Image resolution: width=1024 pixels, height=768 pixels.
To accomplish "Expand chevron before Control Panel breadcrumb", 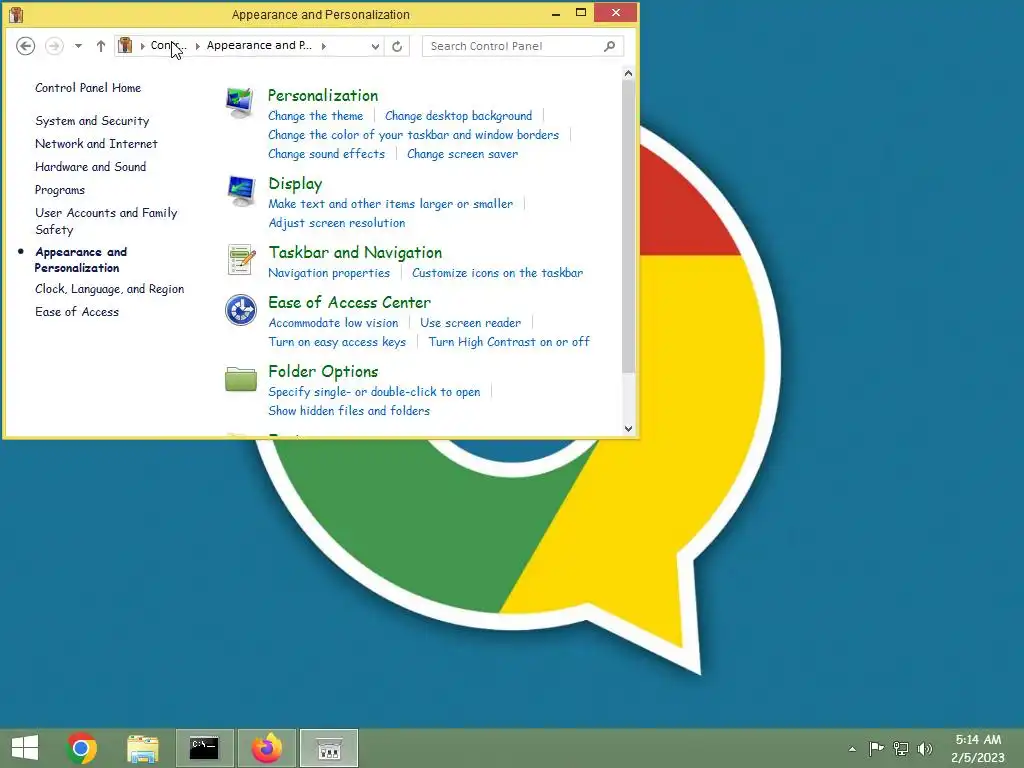I will pyautogui.click(x=142, y=46).
